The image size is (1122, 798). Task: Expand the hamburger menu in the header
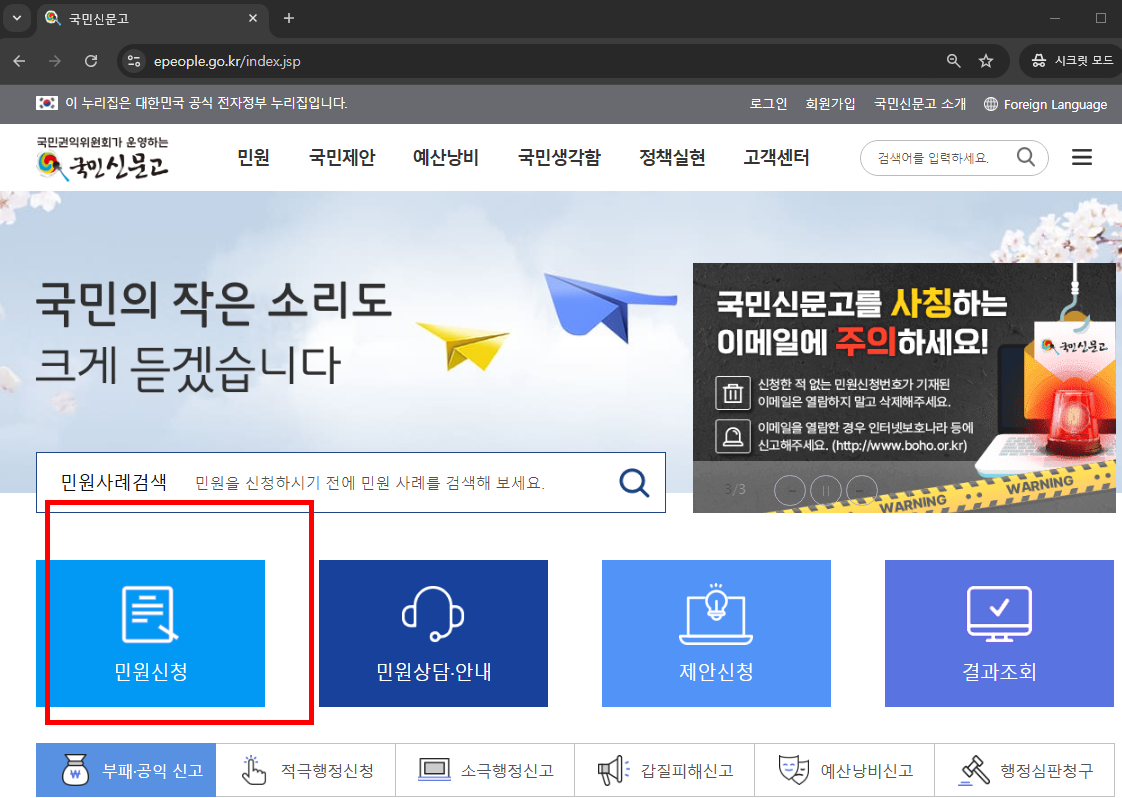click(x=1081, y=157)
